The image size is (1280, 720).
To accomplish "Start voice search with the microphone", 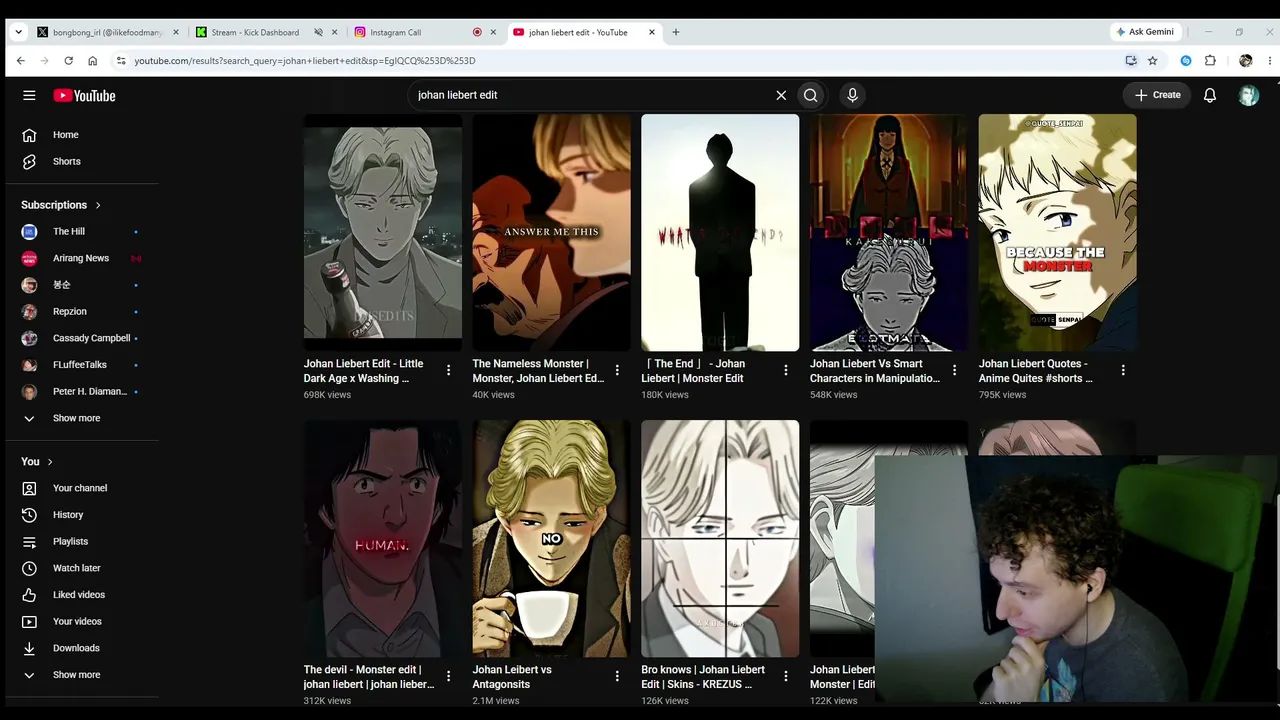I will 852,95.
